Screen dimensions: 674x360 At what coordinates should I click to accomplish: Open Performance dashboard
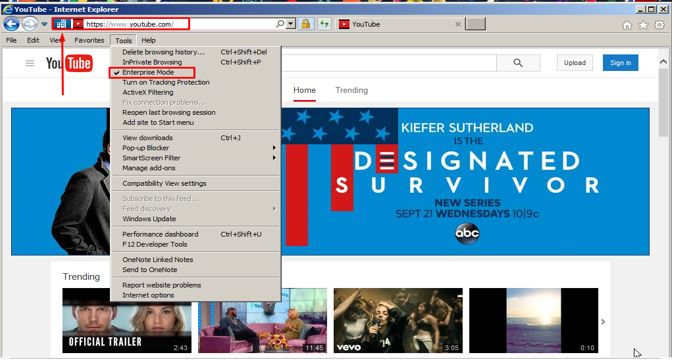(196, 234)
